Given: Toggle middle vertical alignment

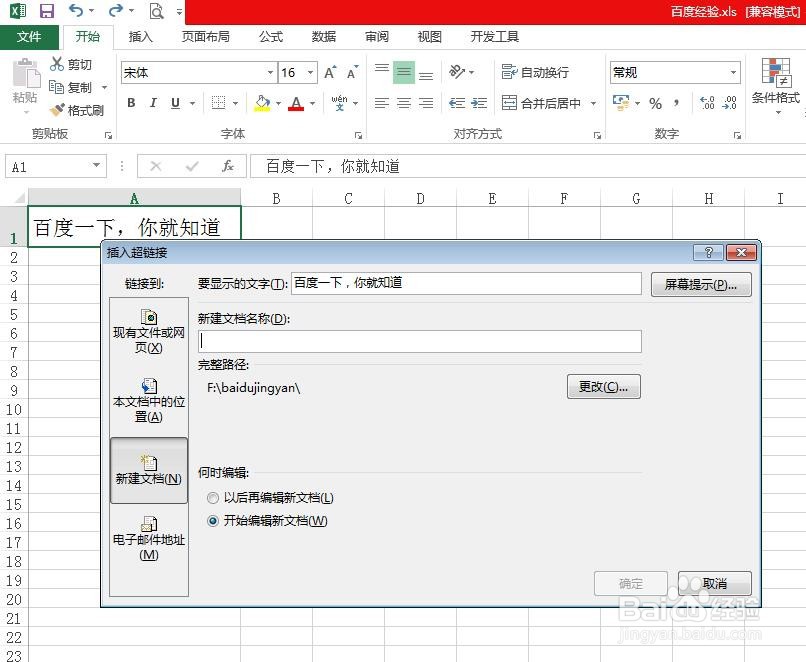Looking at the screenshot, I should (x=404, y=72).
